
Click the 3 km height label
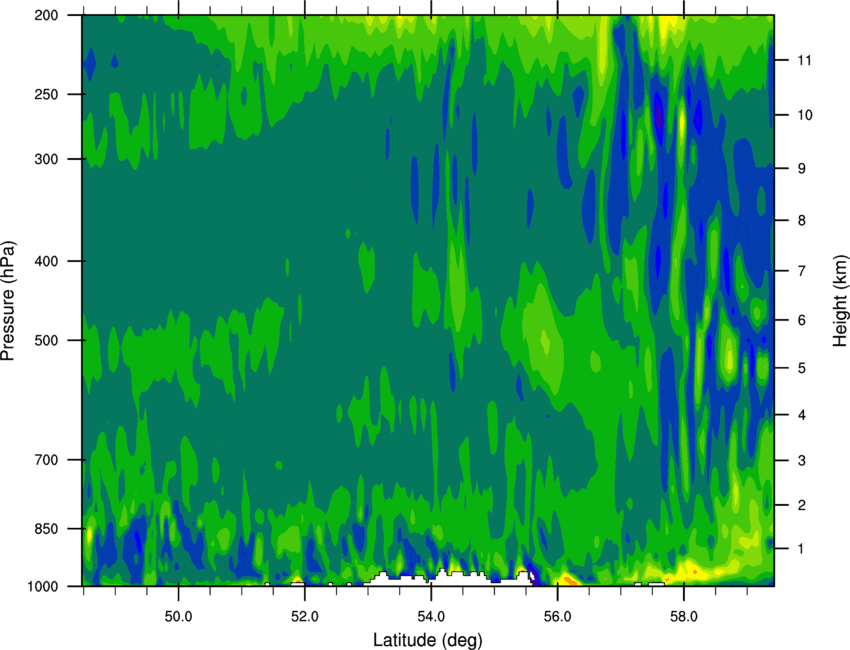tap(802, 460)
